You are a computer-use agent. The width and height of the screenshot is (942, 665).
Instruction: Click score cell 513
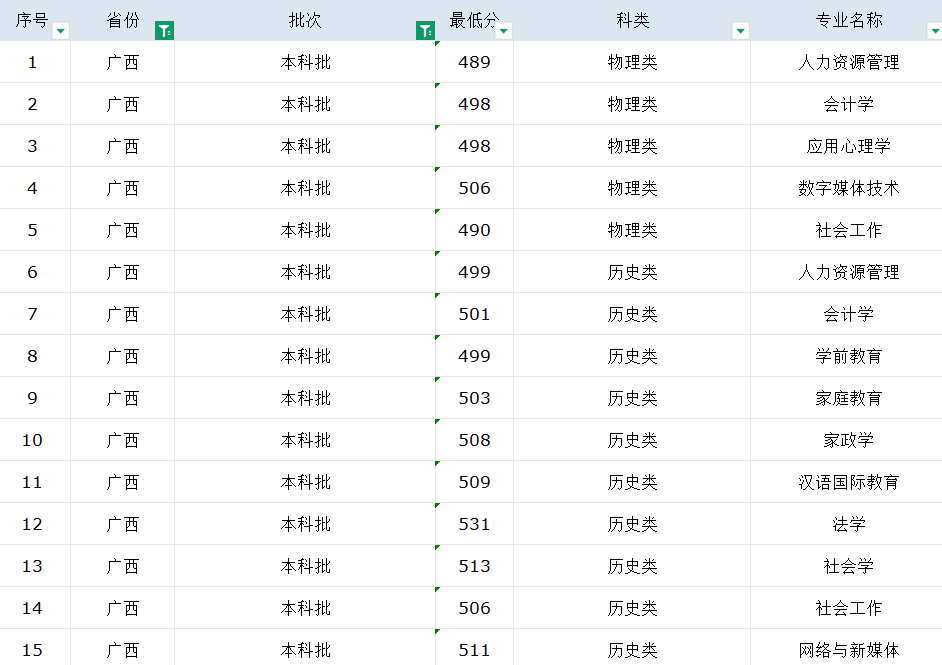pos(474,566)
